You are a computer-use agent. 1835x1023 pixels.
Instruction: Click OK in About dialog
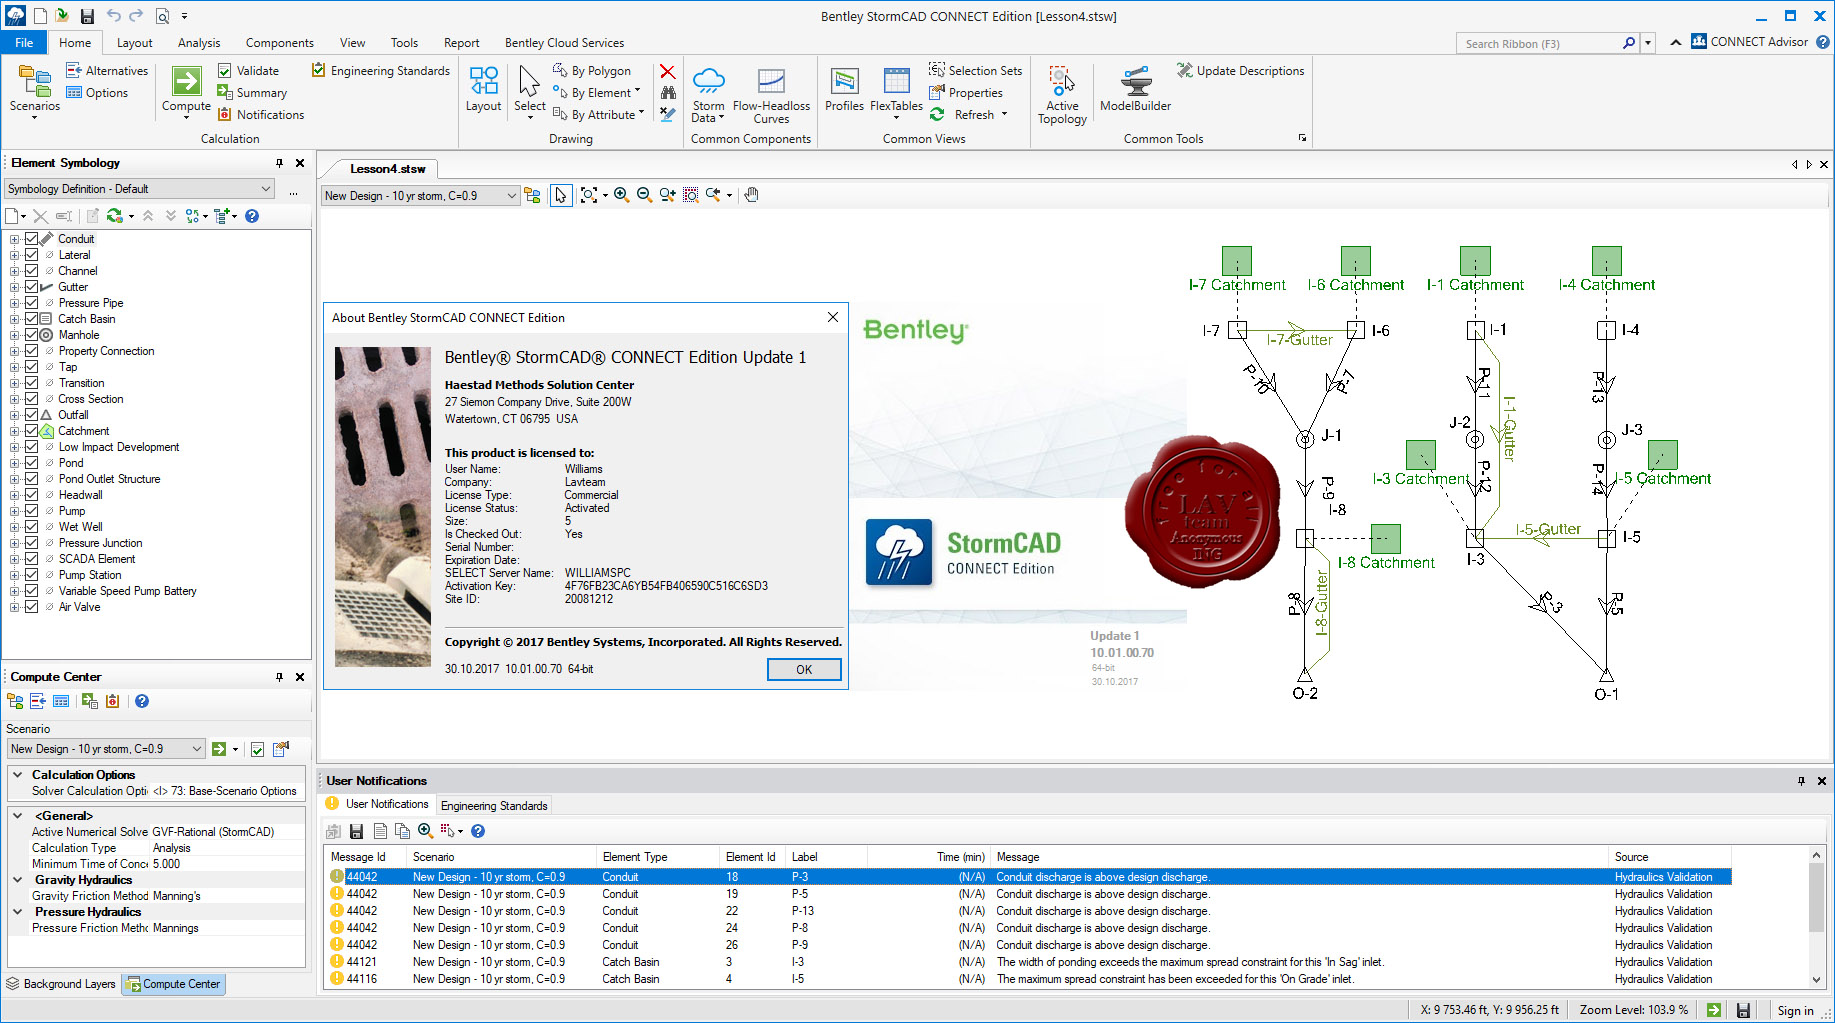pos(804,670)
